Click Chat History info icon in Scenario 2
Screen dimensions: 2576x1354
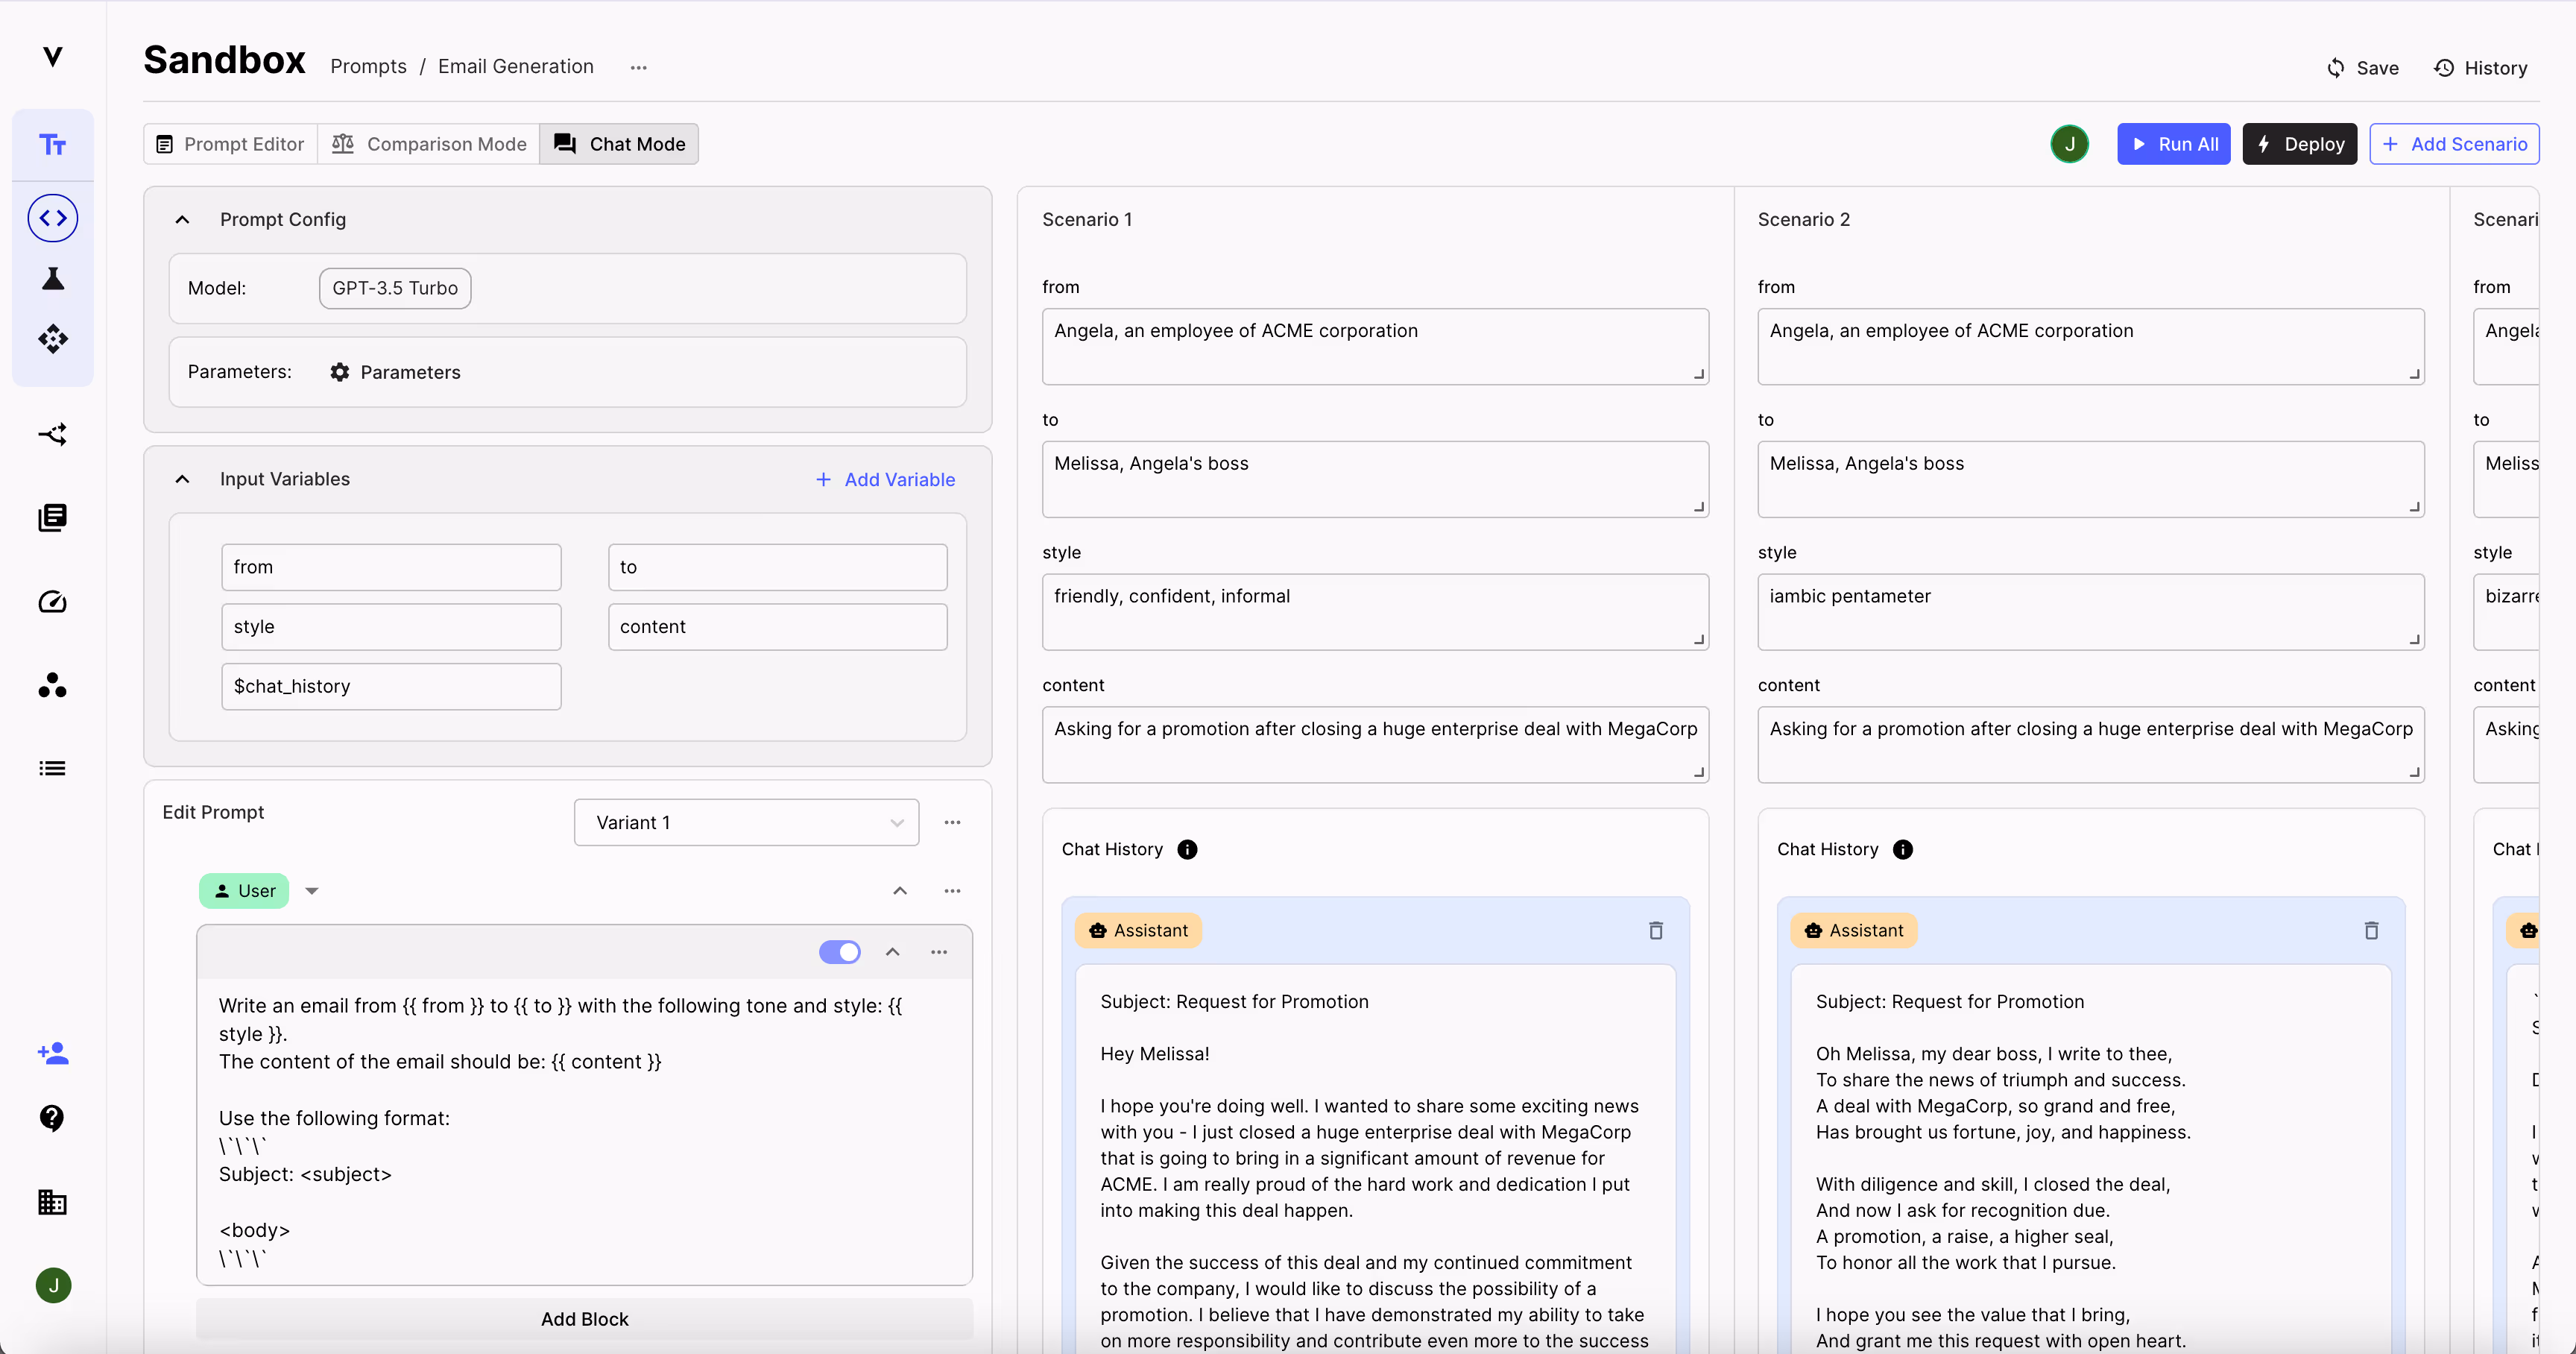(1902, 849)
